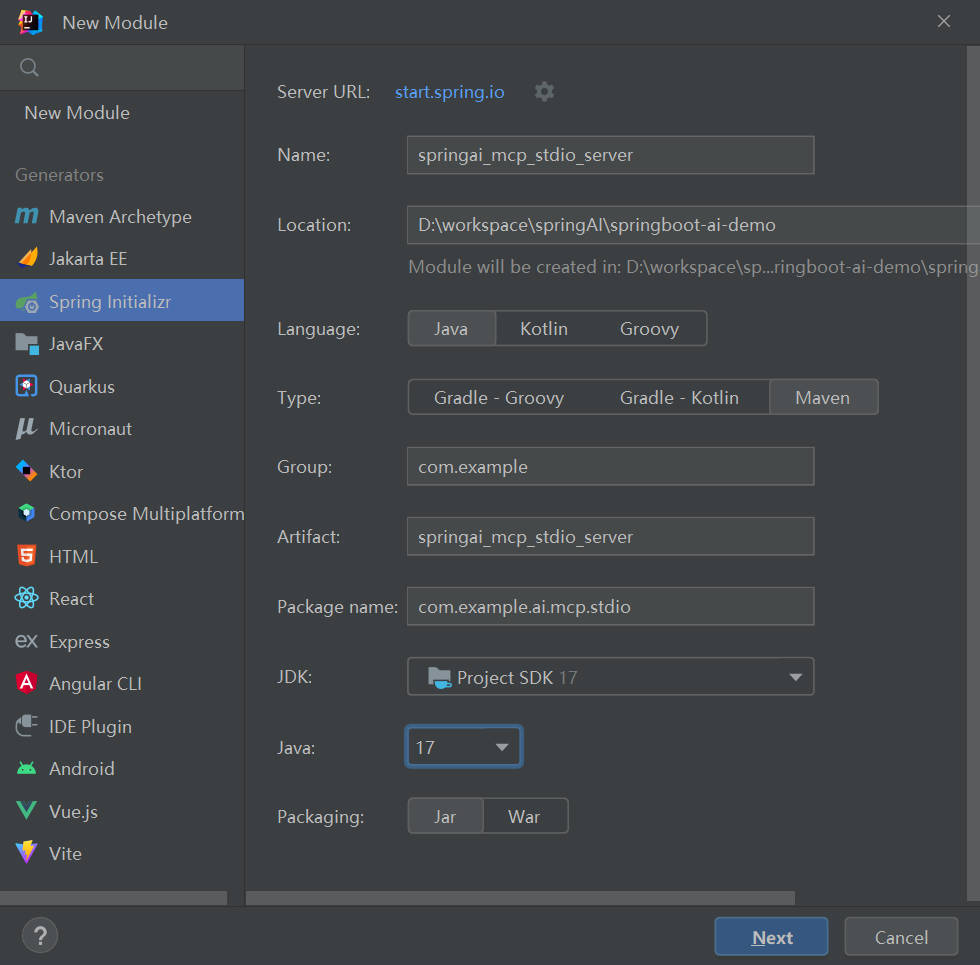
Task: Select Micronaut in the generators list
Action: [x=90, y=429]
